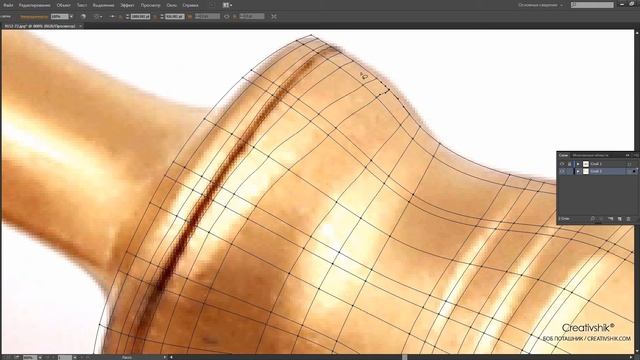
Task: Switch to the Слои panel tab
Action: (x=563, y=155)
